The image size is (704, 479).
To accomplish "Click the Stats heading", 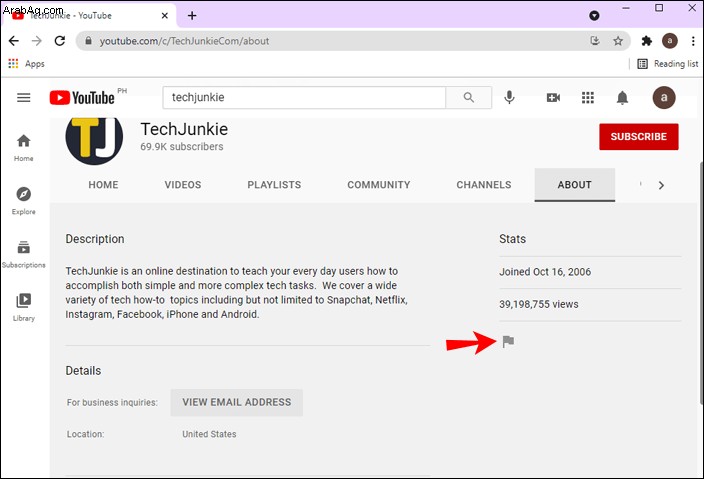I will (x=512, y=239).
